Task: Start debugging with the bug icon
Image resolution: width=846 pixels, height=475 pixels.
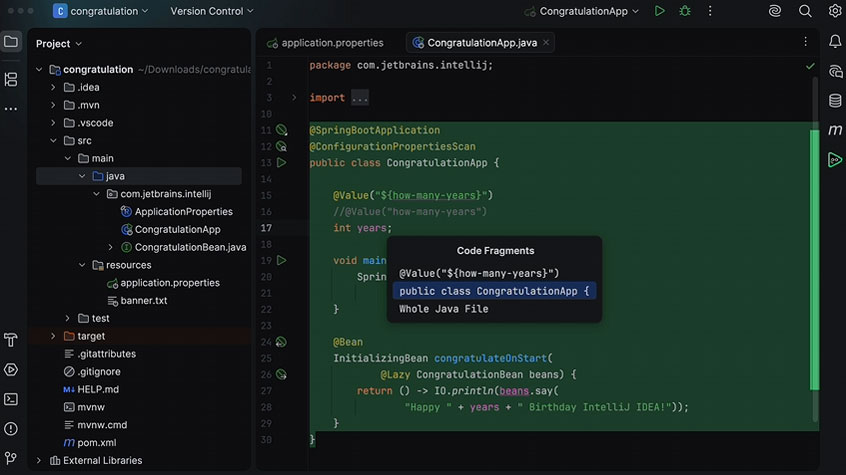Action: coord(685,11)
